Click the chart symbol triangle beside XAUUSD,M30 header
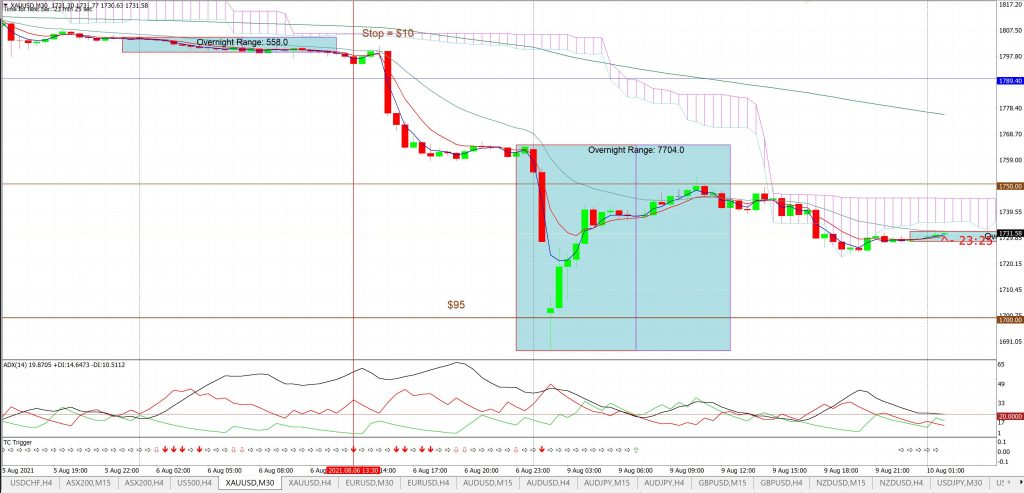The height and width of the screenshot is (493, 1024). pos(5,5)
